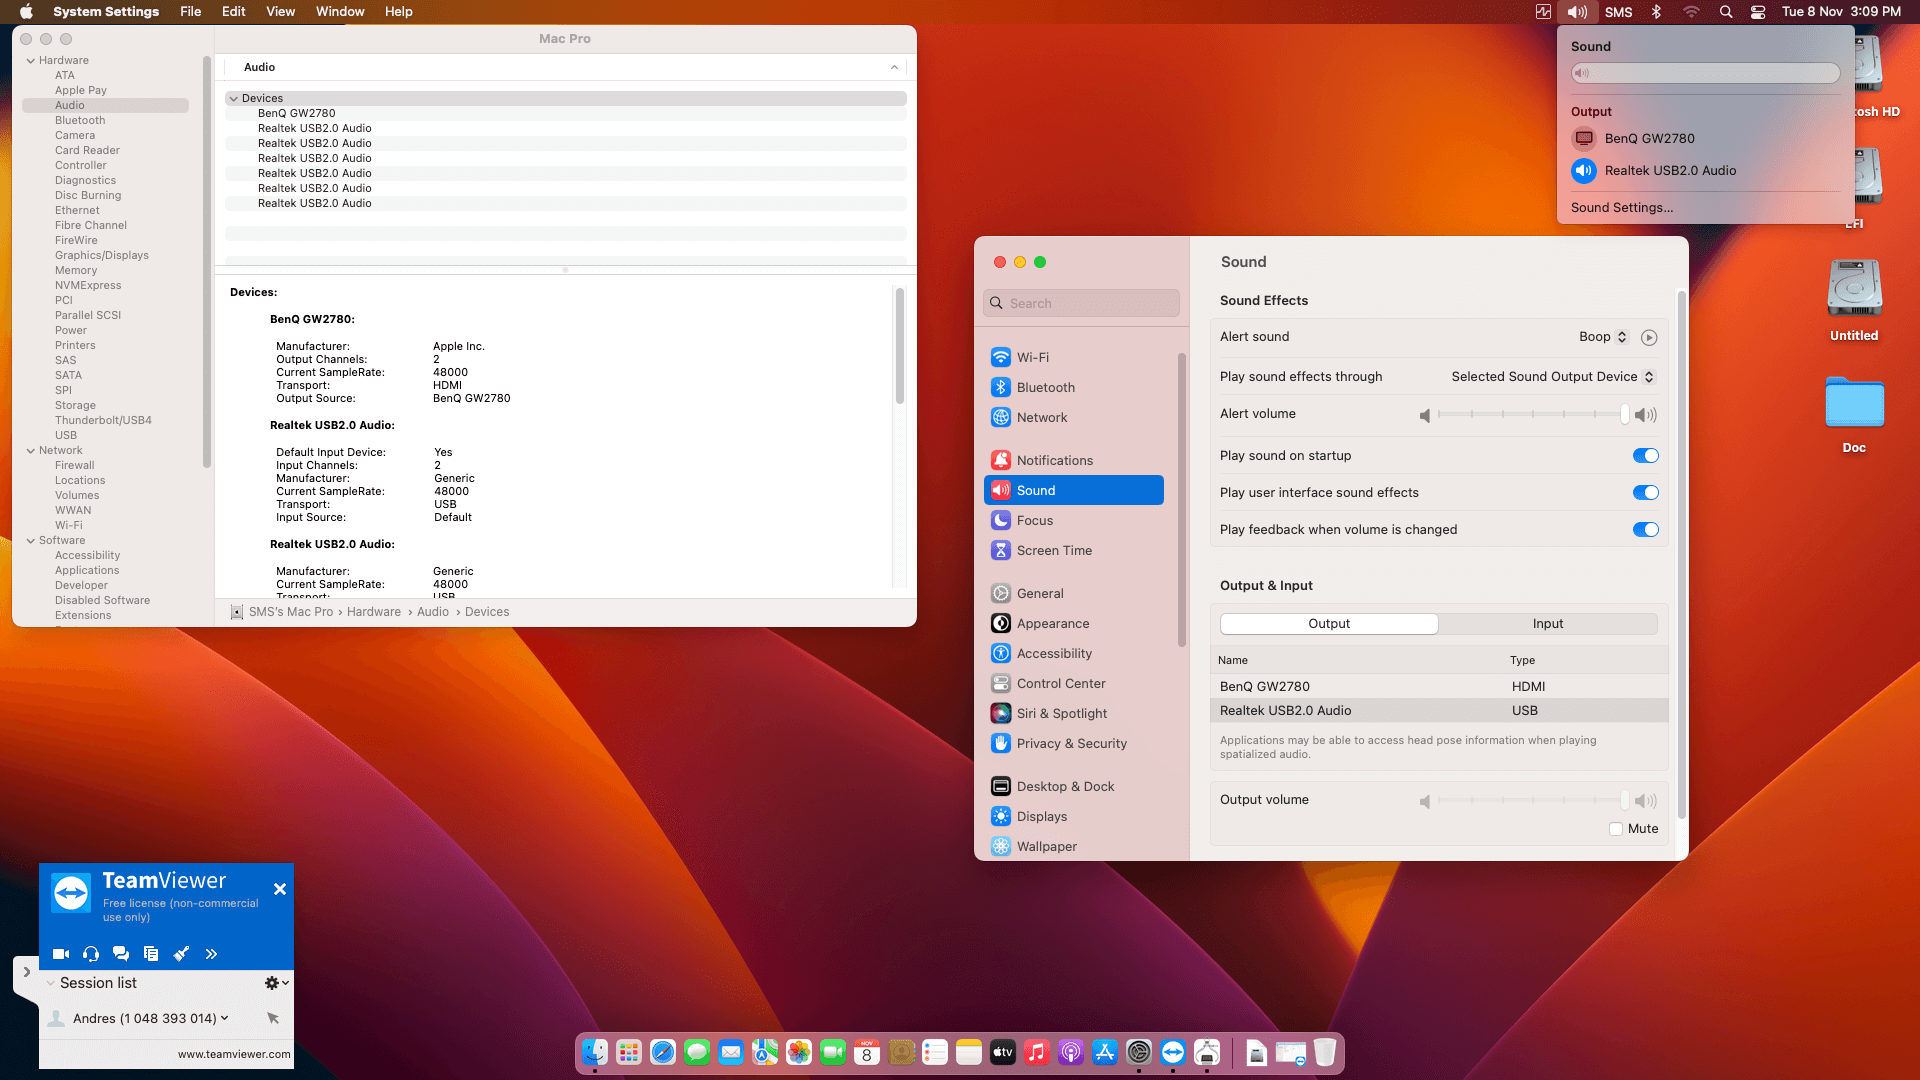Image resolution: width=1920 pixels, height=1080 pixels.
Task: Turn off Play user interface sound effects
Action: [x=1645, y=493]
